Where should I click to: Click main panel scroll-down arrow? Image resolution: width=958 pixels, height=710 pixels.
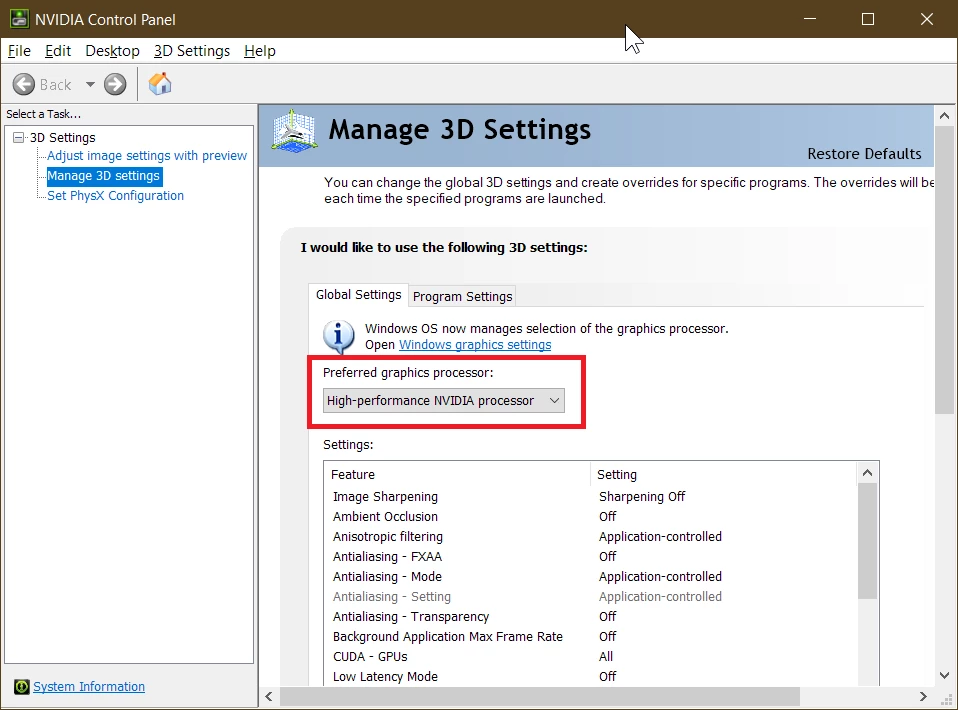point(945,675)
